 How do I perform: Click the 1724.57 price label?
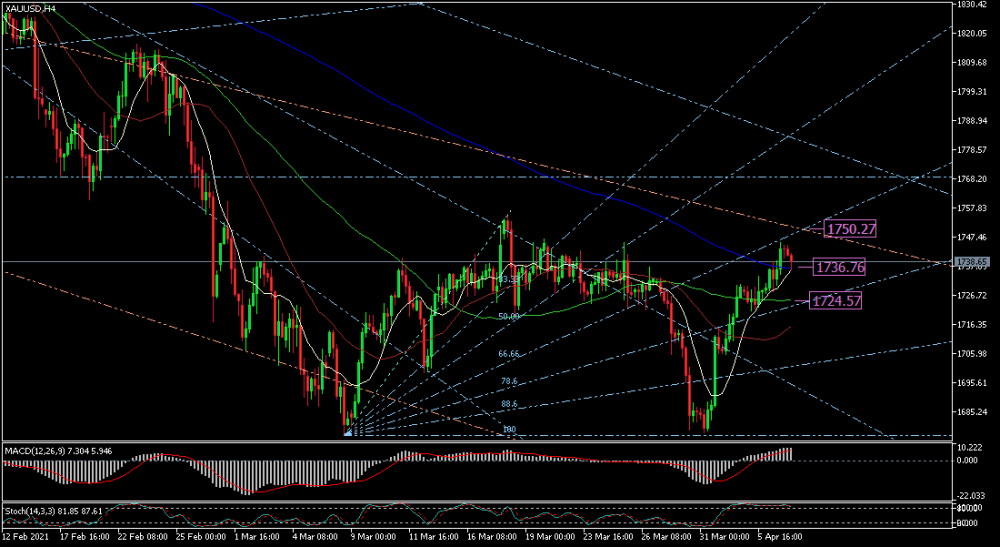click(836, 300)
